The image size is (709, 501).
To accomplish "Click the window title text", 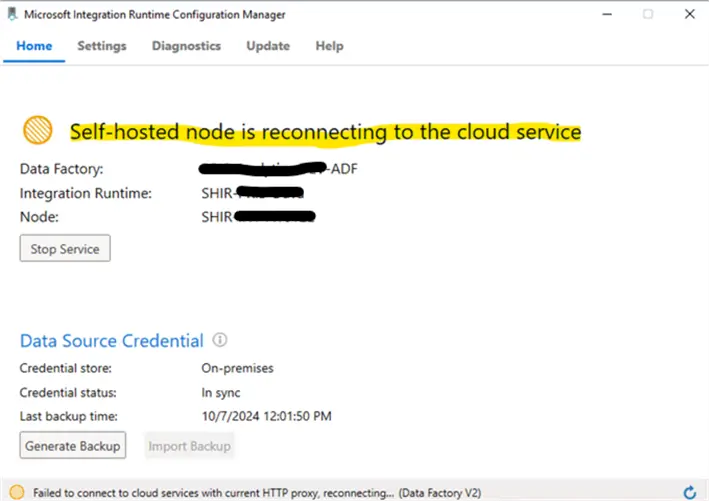I will 155,14.
